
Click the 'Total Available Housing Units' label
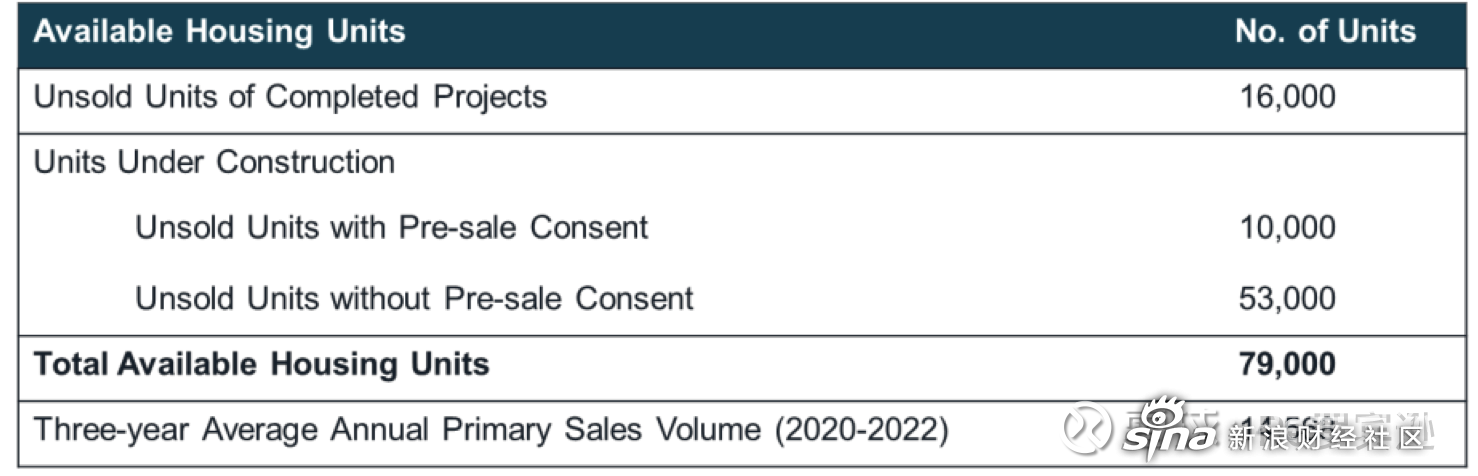262,364
